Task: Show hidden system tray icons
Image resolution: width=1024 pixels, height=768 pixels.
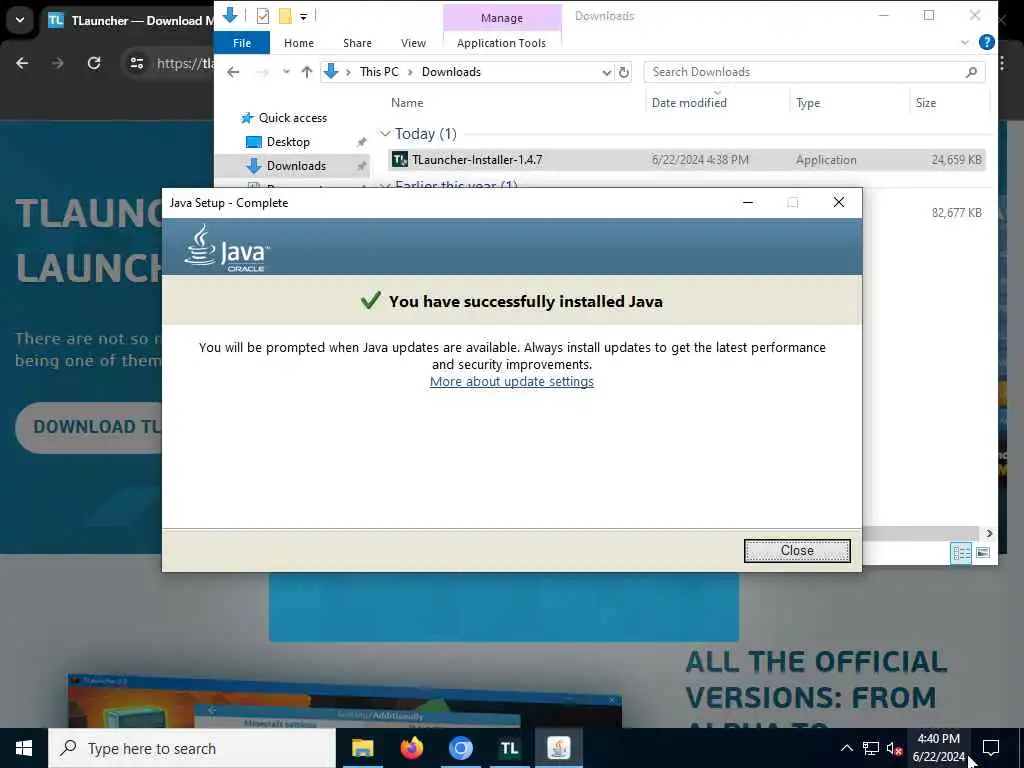Action: pyautogui.click(x=846, y=748)
